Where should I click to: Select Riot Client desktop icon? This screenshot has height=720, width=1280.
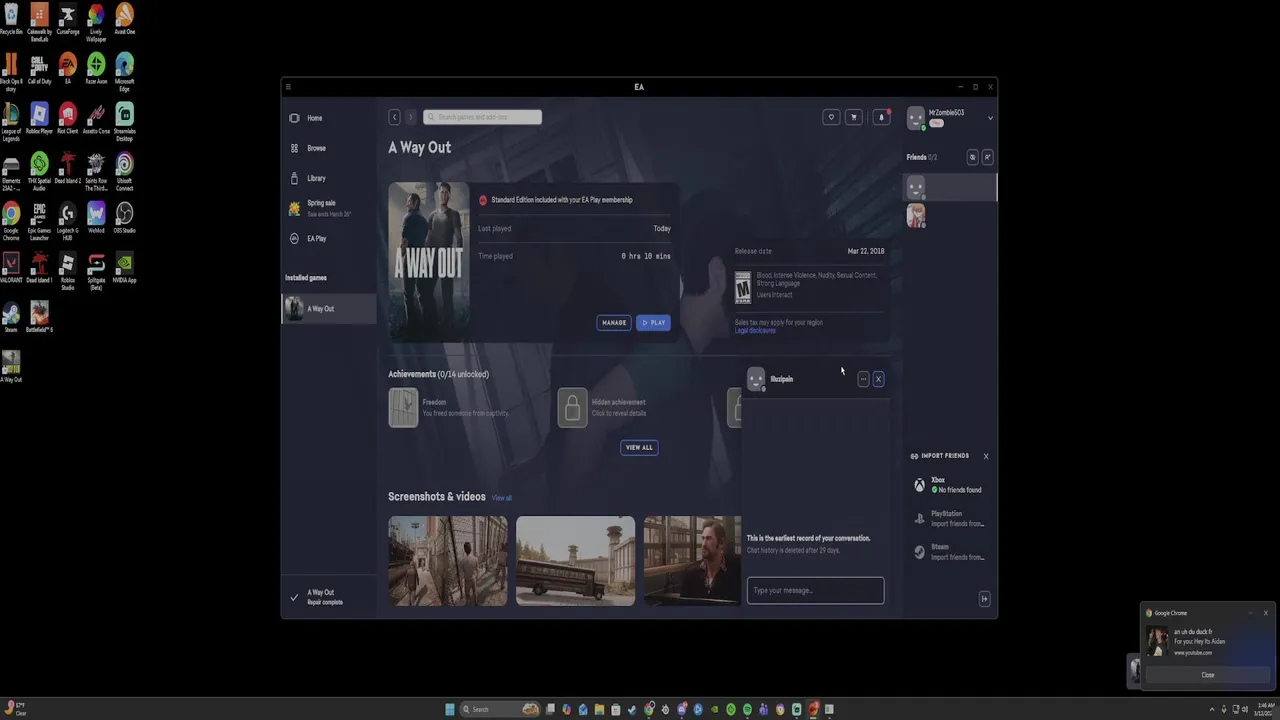coord(67,118)
